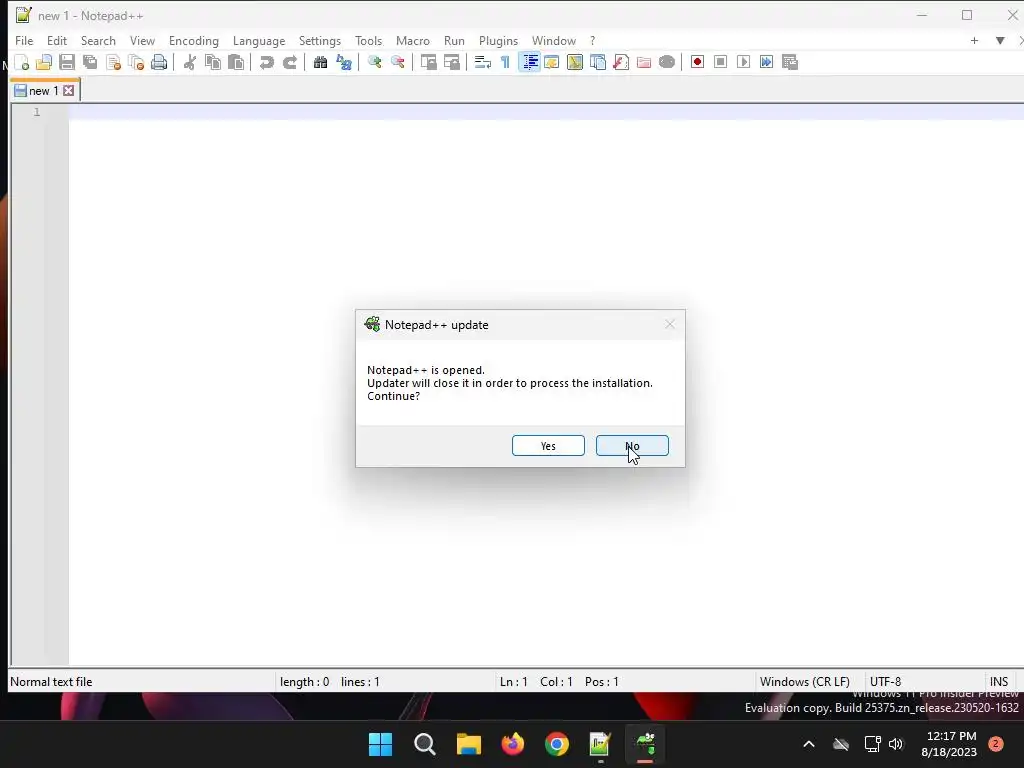The image size is (1024, 768).
Task: Click the Monitoring eye toolbar icon
Action: pyautogui.click(x=667, y=62)
